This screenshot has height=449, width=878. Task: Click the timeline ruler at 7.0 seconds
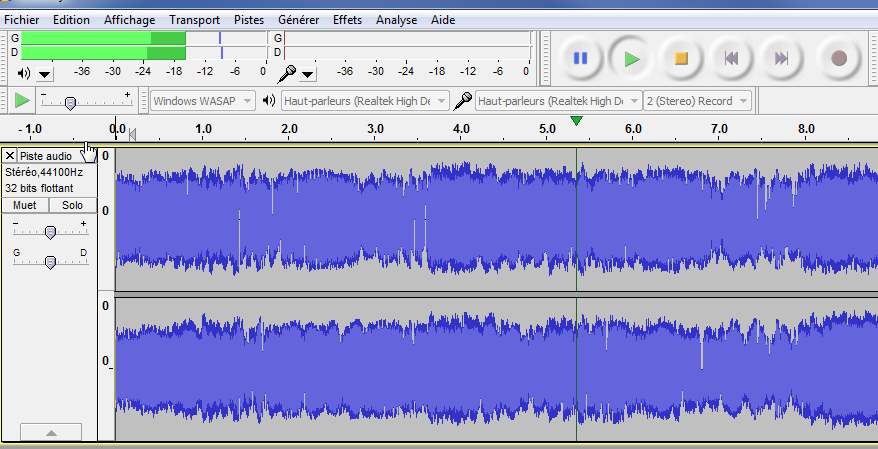(719, 129)
